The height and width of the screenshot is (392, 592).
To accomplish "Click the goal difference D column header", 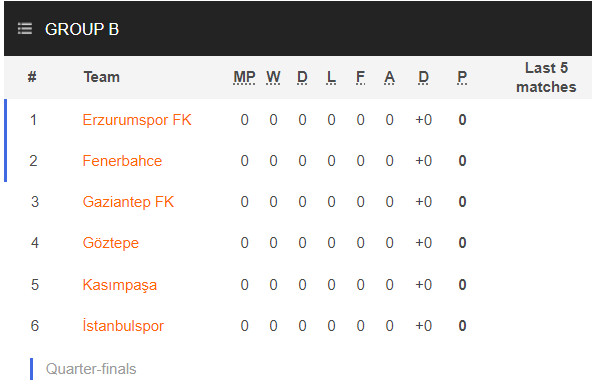I will (x=423, y=77).
